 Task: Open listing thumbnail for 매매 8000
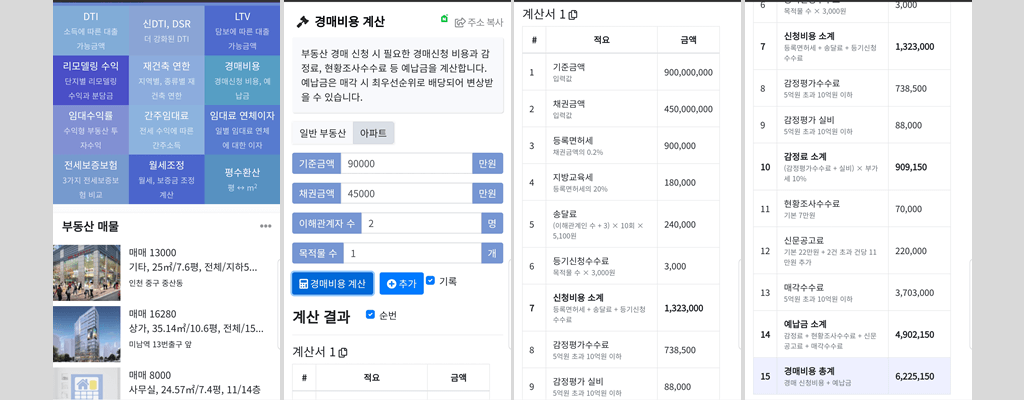[x=86, y=384]
